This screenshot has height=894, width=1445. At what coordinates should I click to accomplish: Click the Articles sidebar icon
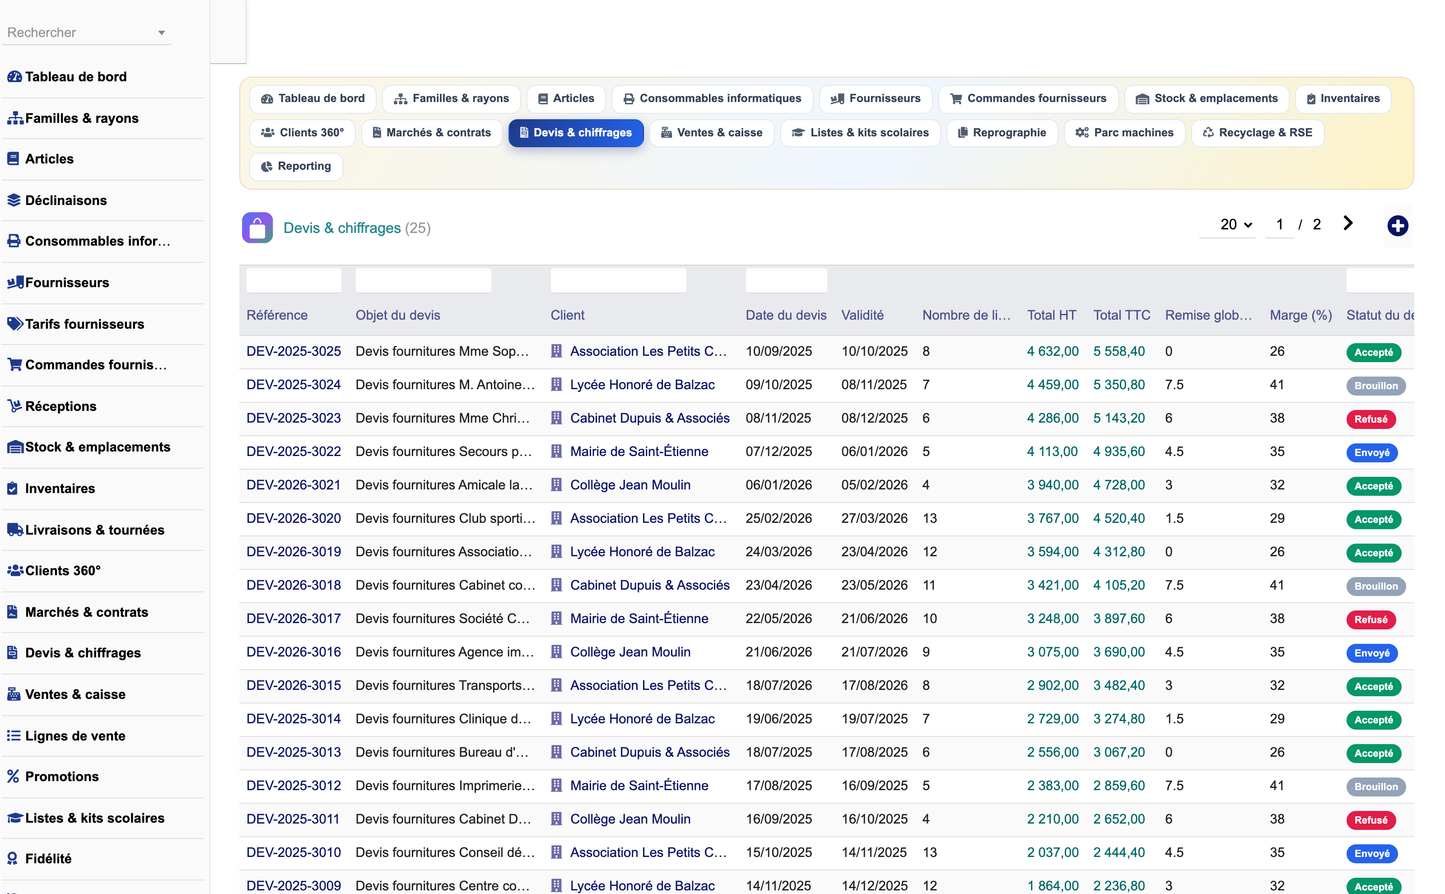click(x=13, y=159)
